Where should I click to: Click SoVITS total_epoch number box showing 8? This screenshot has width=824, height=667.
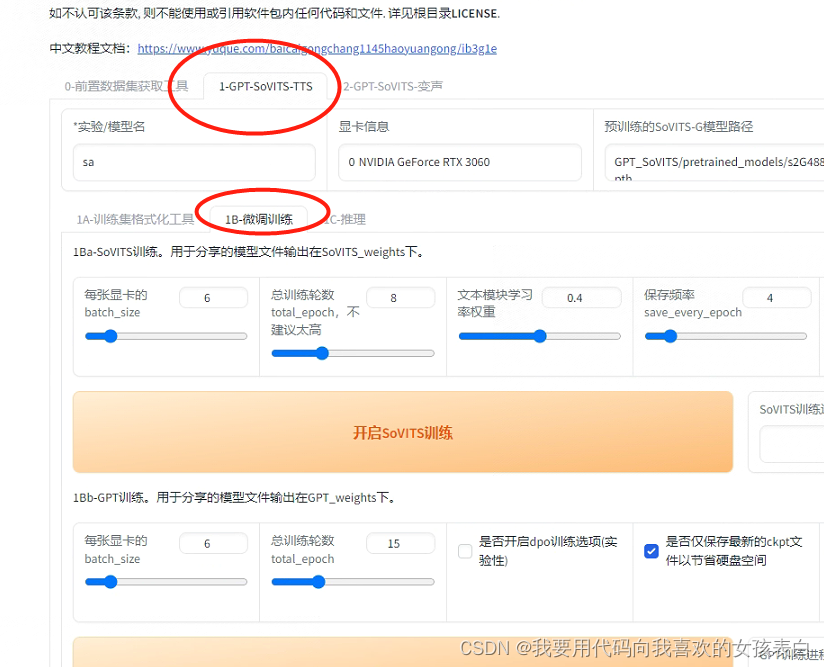coord(400,298)
